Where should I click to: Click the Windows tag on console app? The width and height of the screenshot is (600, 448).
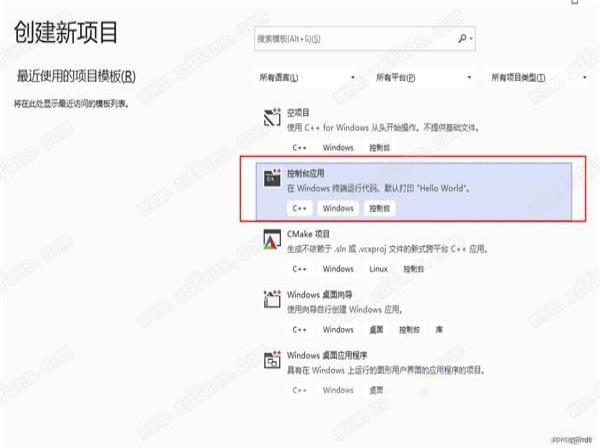(x=338, y=209)
